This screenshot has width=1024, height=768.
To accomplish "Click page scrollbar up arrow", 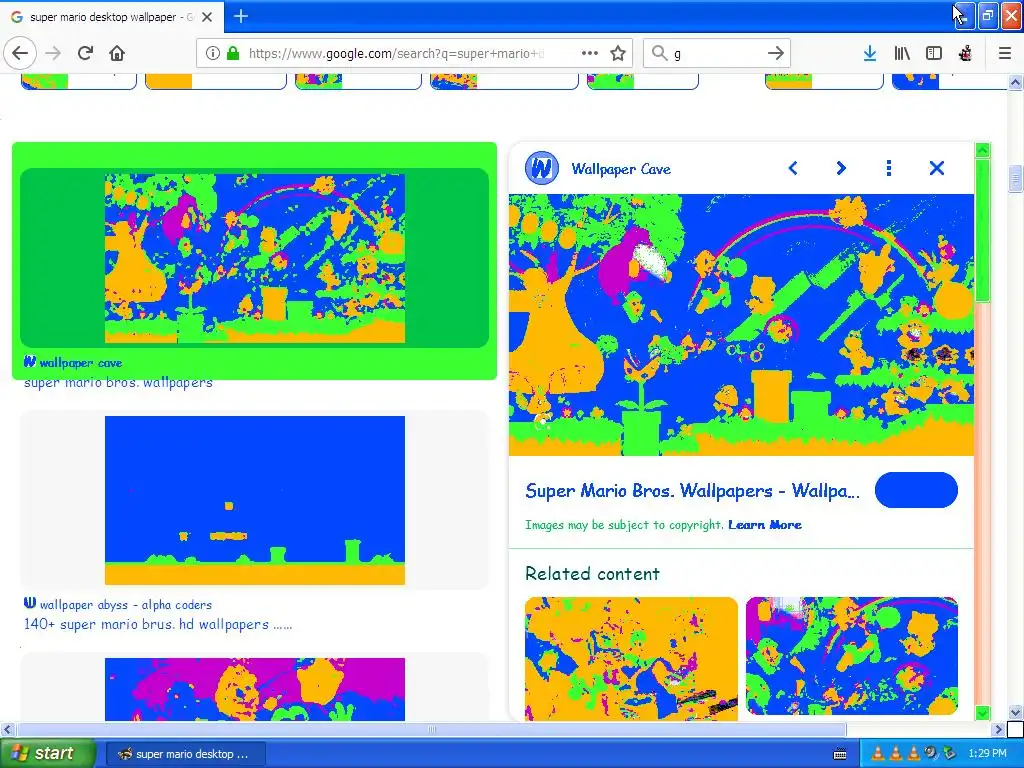I will click(x=1015, y=83).
